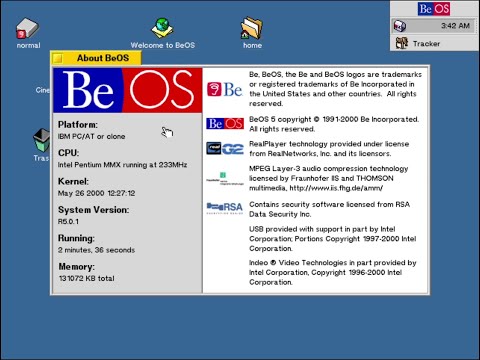Click the BeOS logo in the Deskbar
Image resolution: width=480 pixels, height=360 pixels.
(434, 9)
